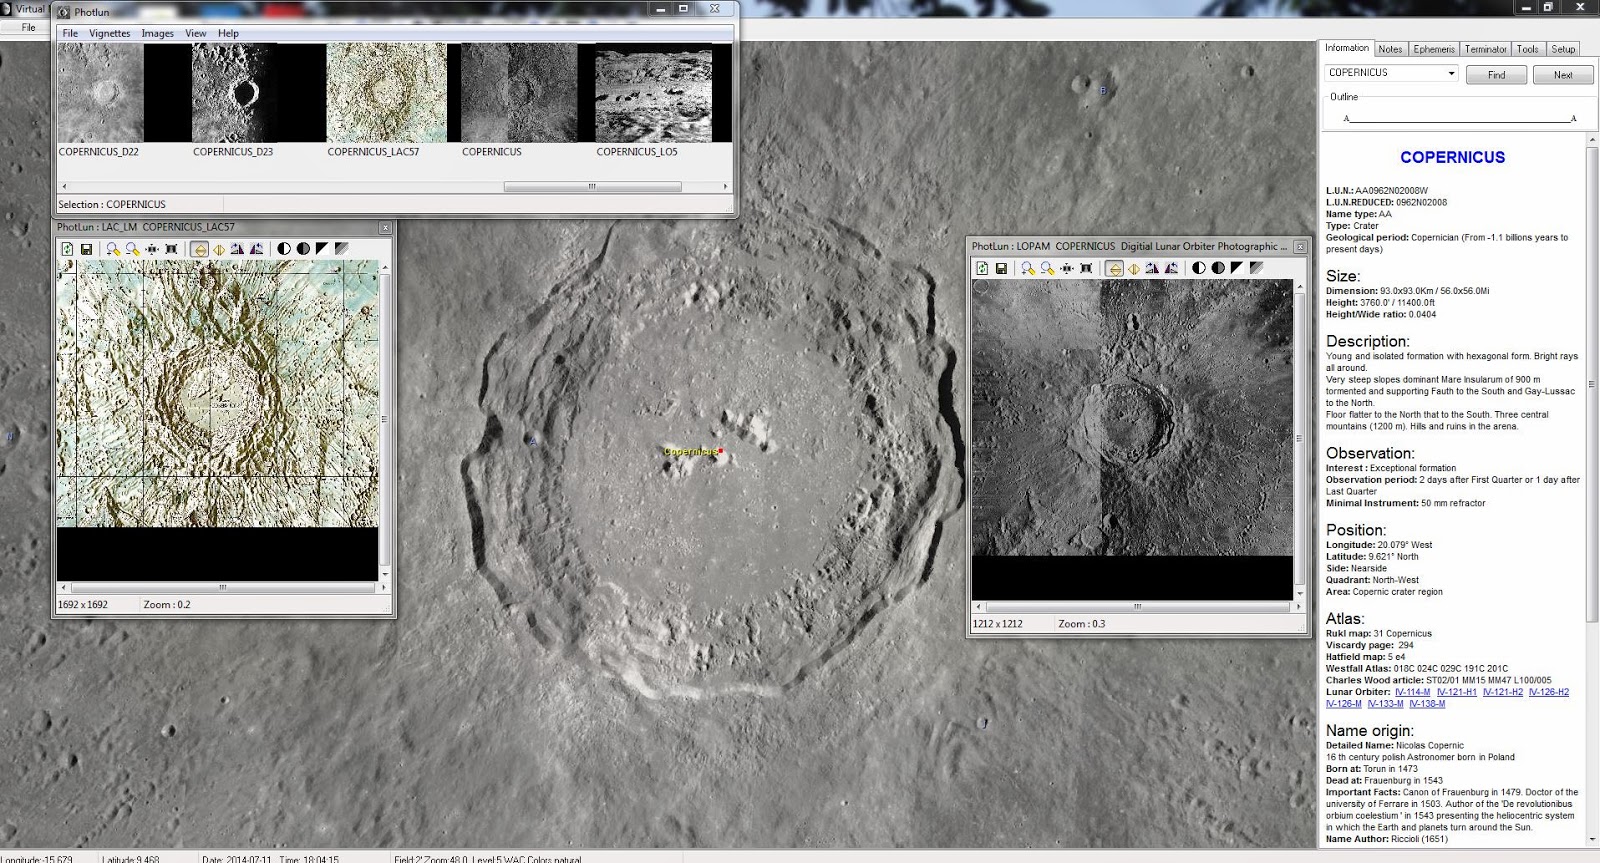This screenshot has height=863, width=1600.
Task: Open Photlun Vignettes menu
Action: coord(110,33)
